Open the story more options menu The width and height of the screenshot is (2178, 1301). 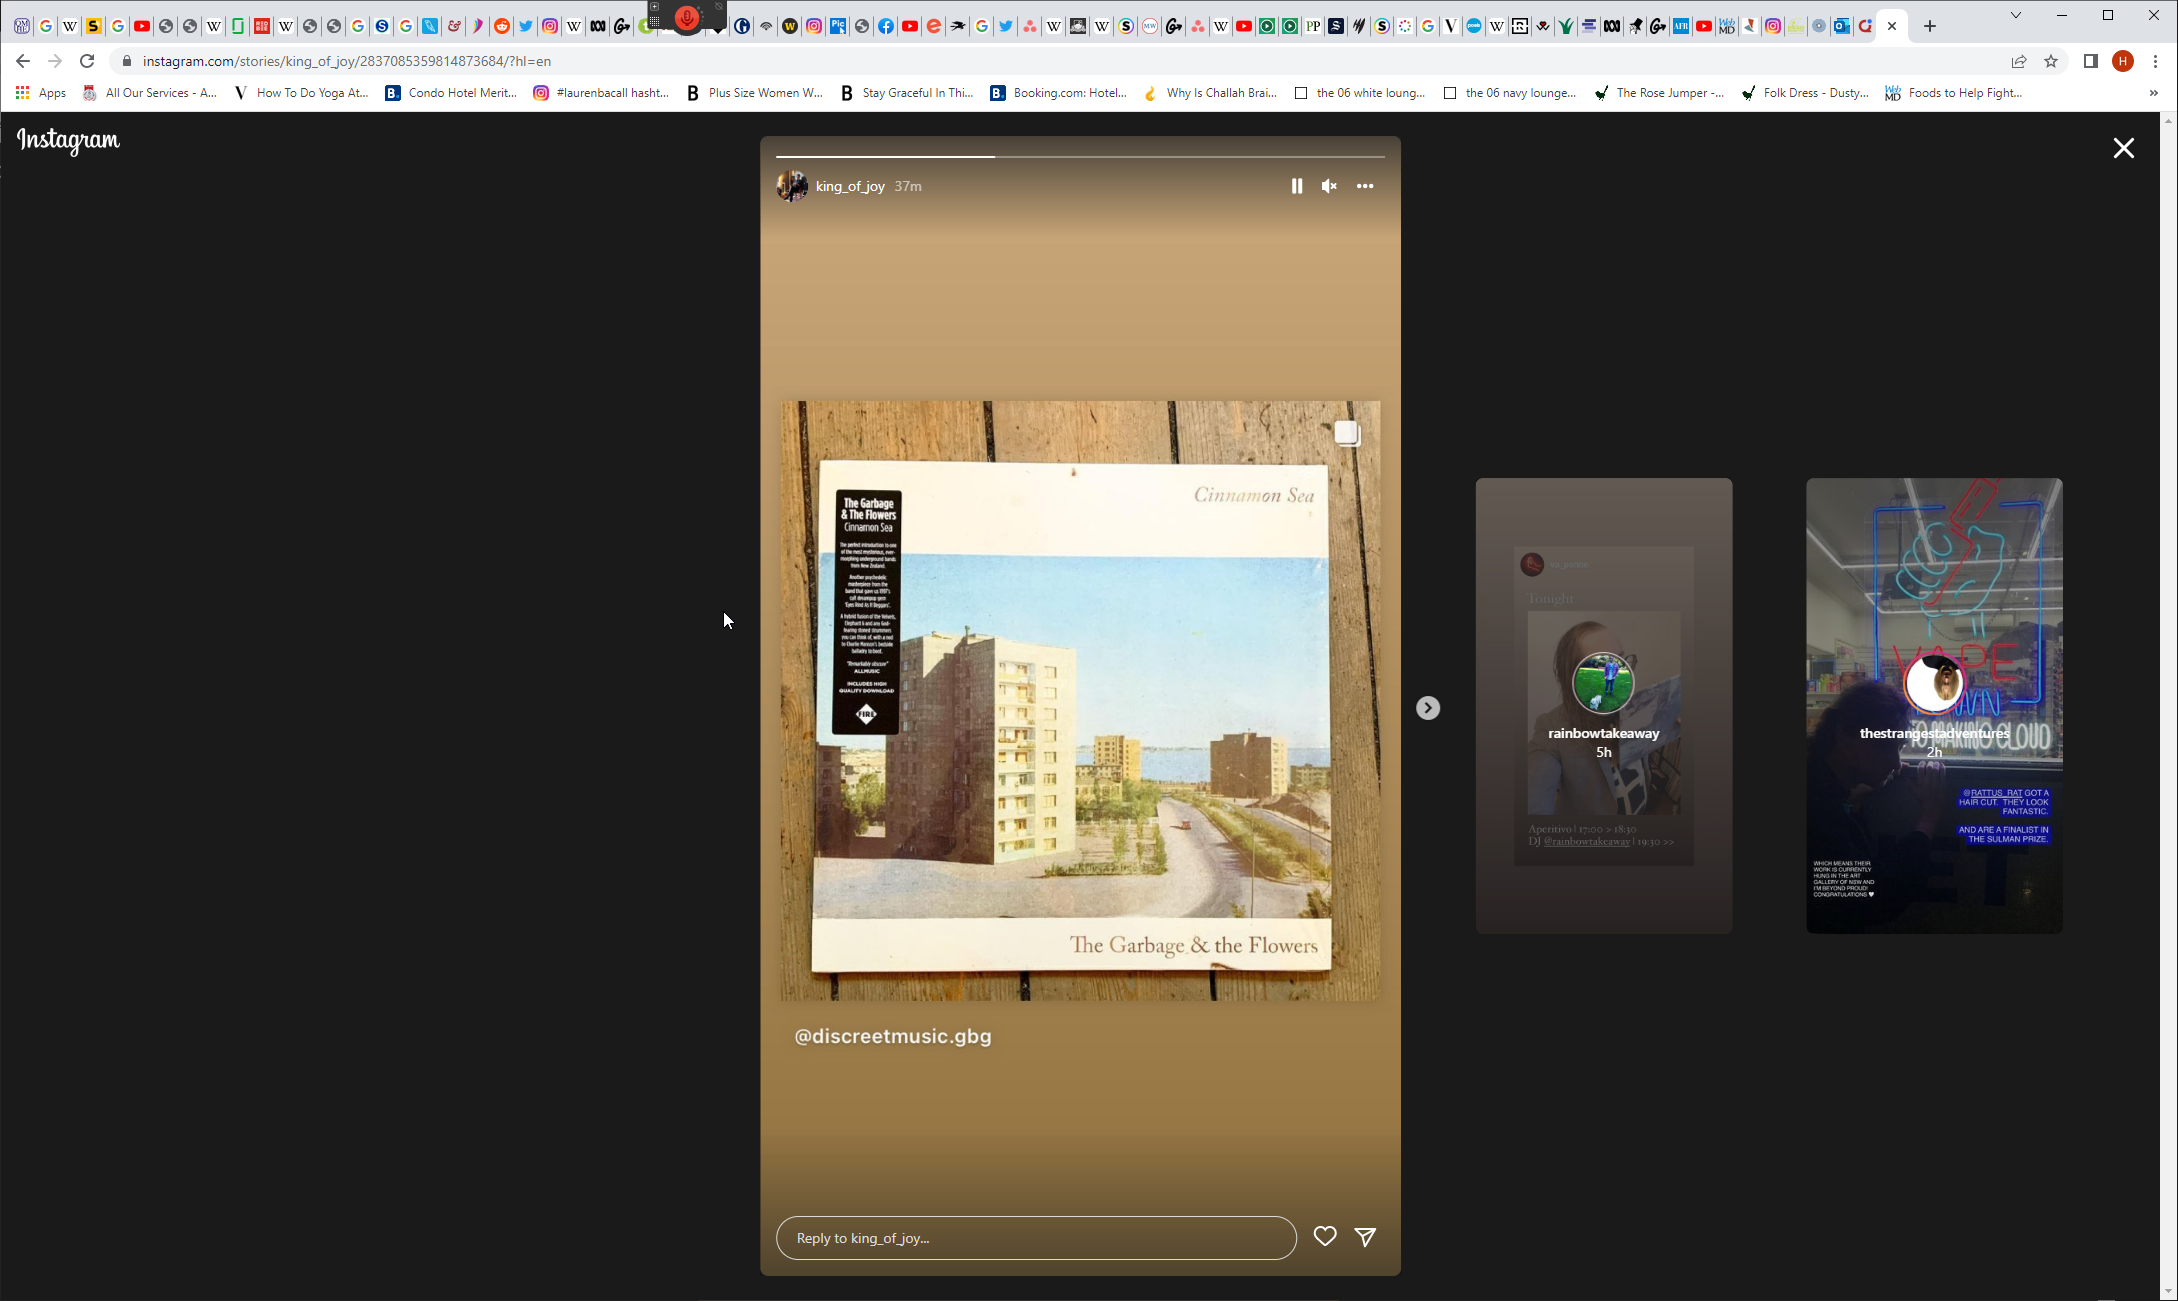tap(1365, 186)
